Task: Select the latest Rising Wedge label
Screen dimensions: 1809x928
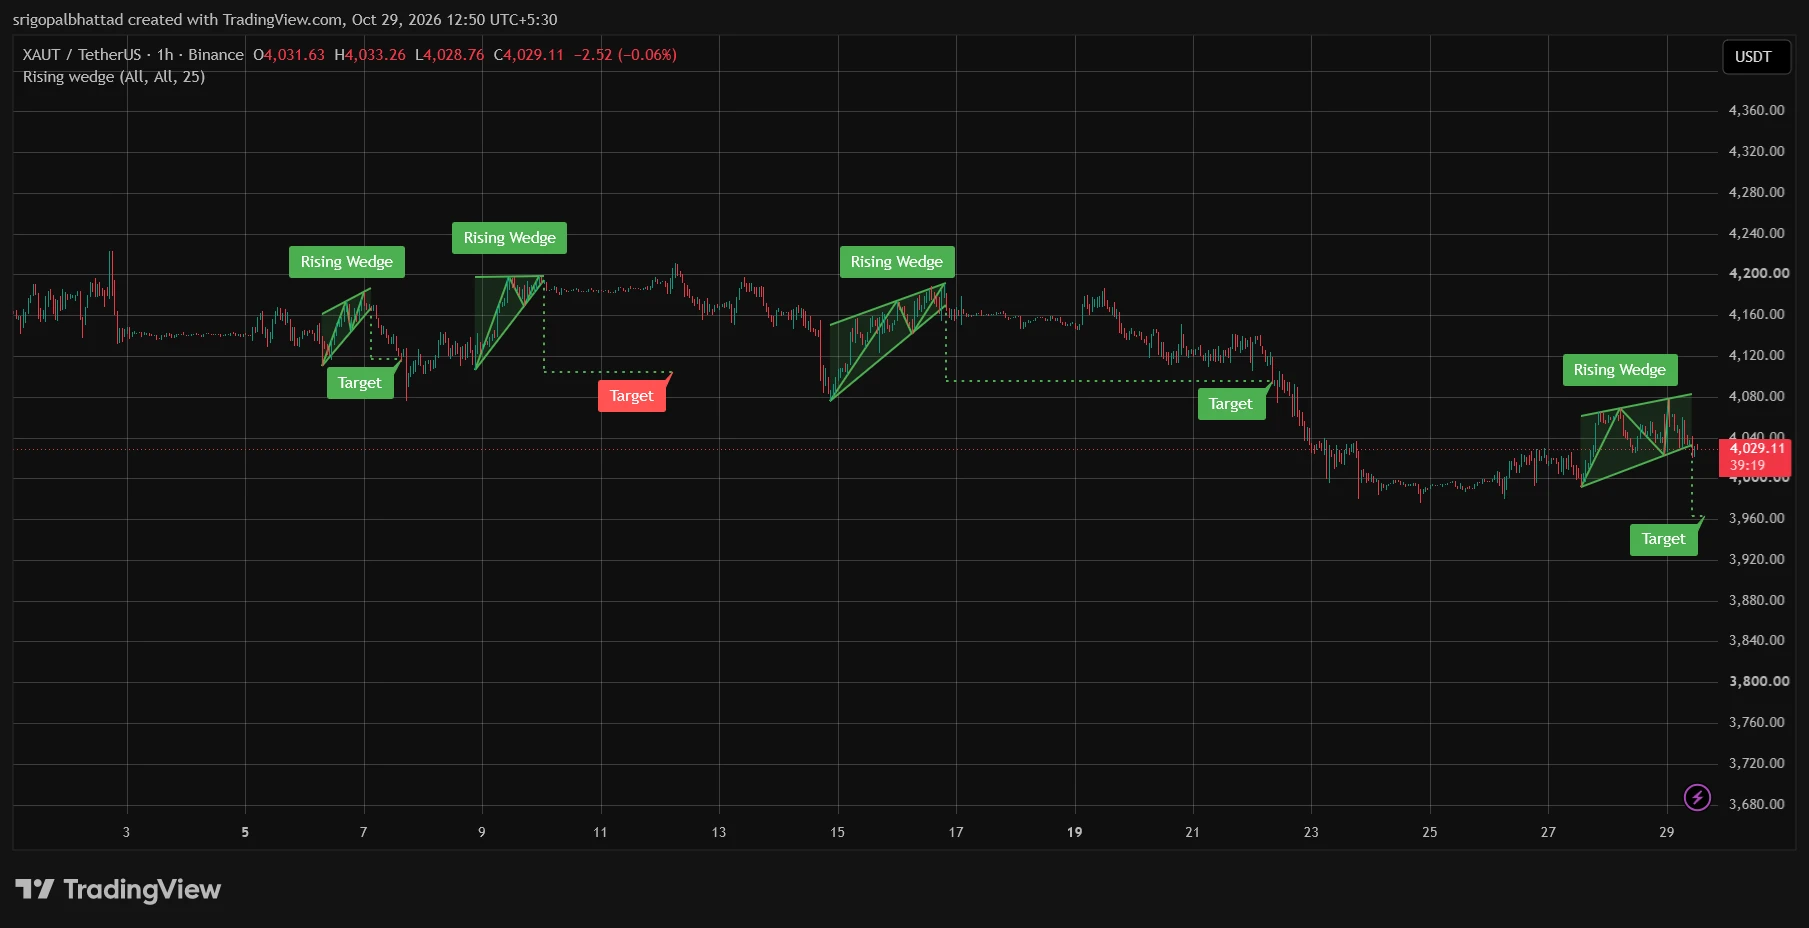Action: pos(1620,370)
